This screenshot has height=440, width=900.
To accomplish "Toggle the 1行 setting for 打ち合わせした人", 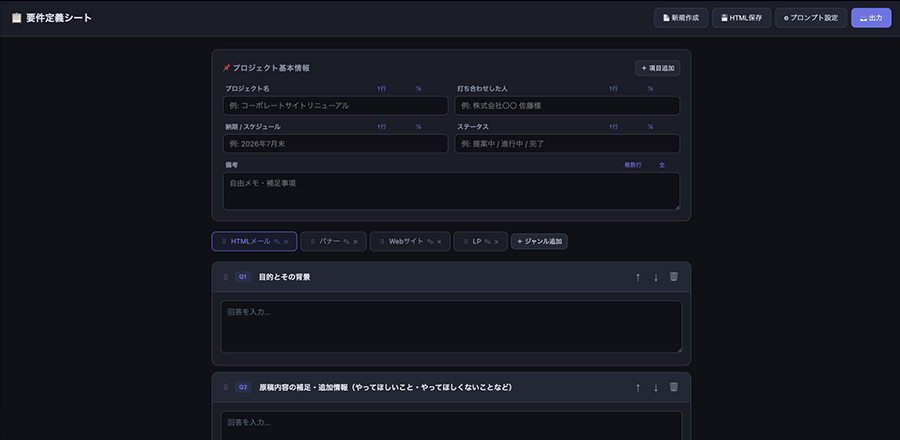I will (614, 89).
